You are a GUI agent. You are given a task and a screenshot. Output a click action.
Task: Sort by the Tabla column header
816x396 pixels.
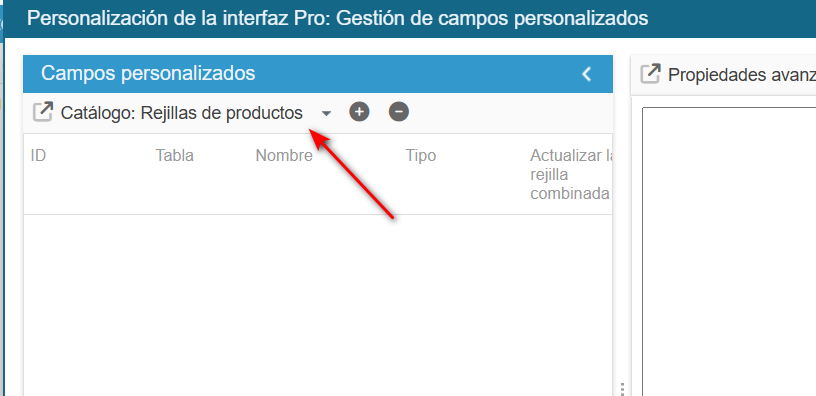tap(174, 156)
